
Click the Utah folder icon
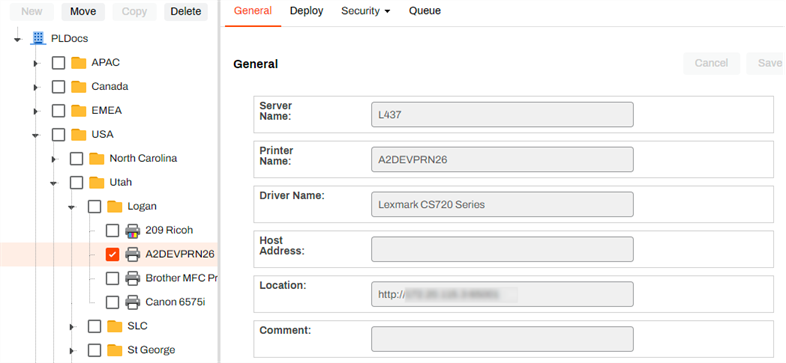(x=97, y=183)
